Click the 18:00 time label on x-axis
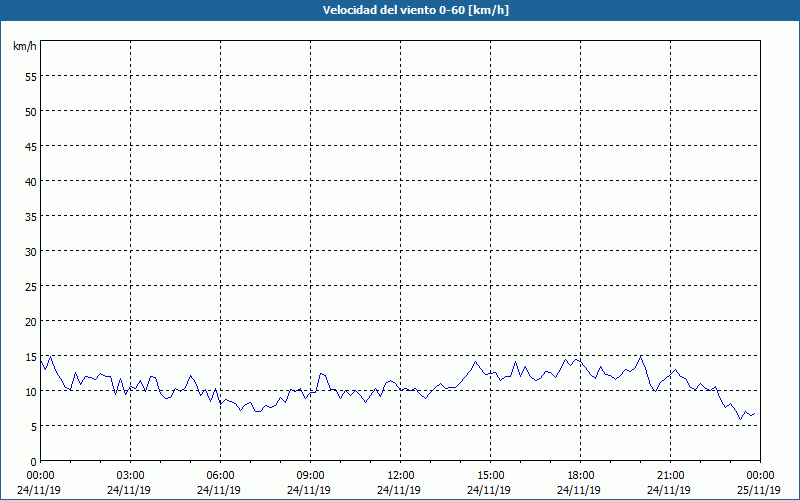The image size is (800, 500). click(x=581, y=476)
